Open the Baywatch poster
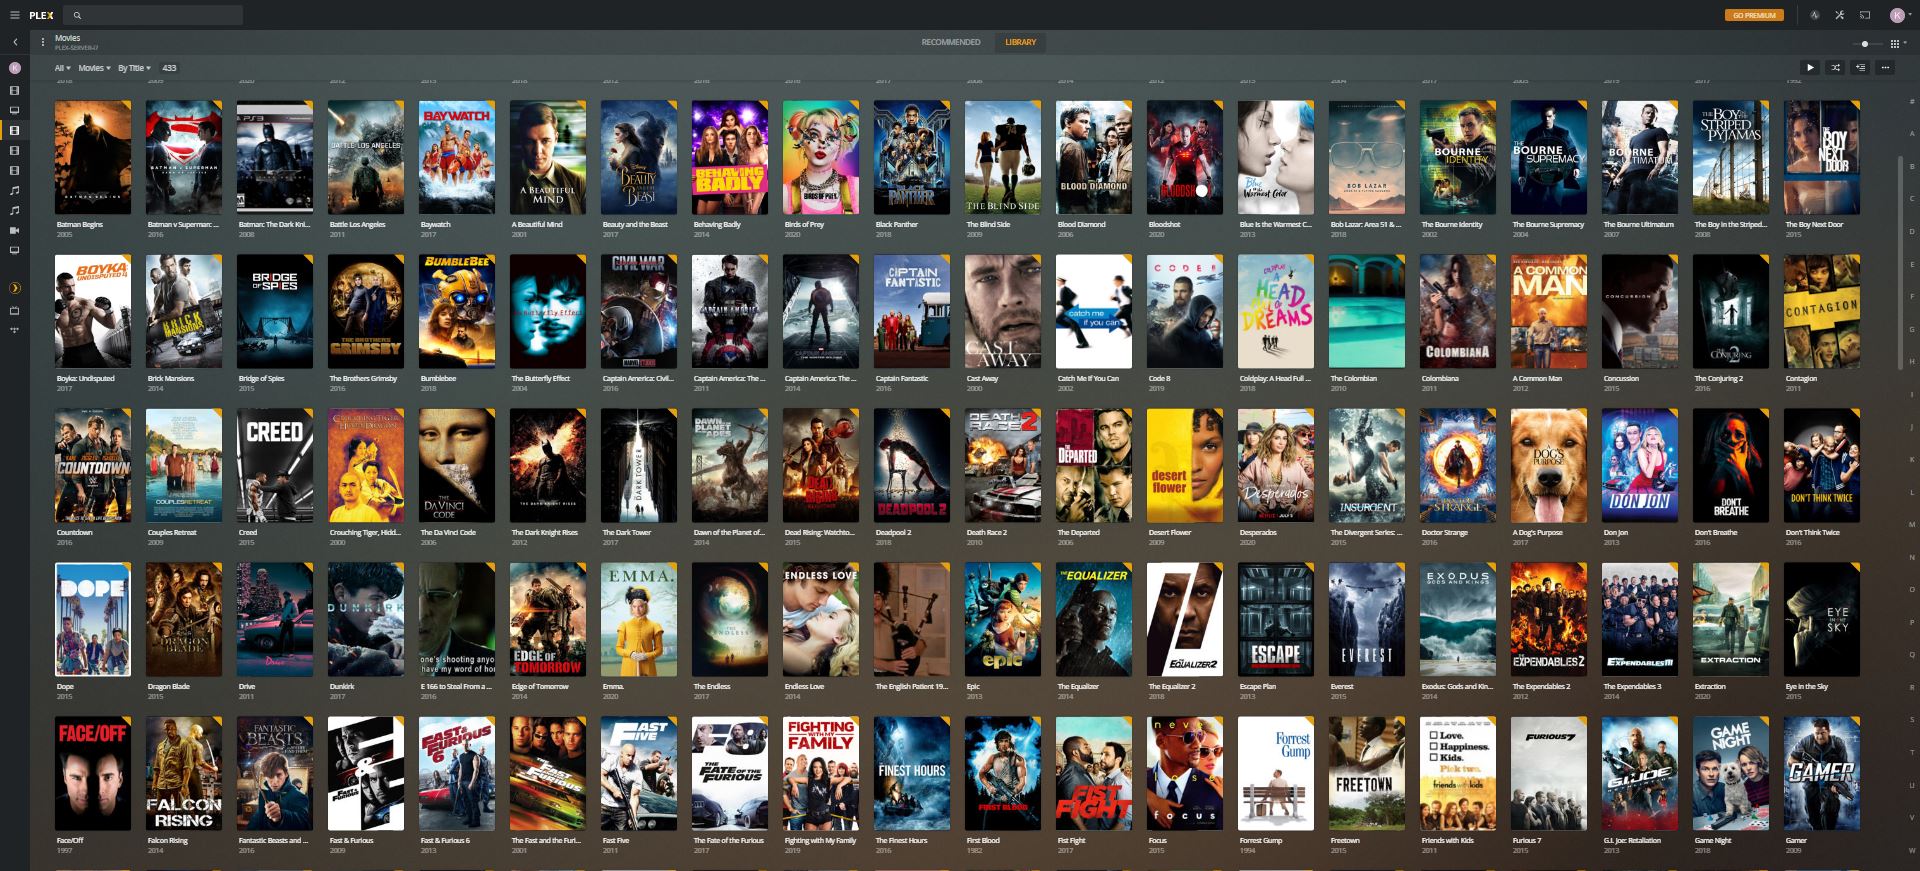Screen dimensions: 1920x871 pyautogui.click(x=457, y=157)
